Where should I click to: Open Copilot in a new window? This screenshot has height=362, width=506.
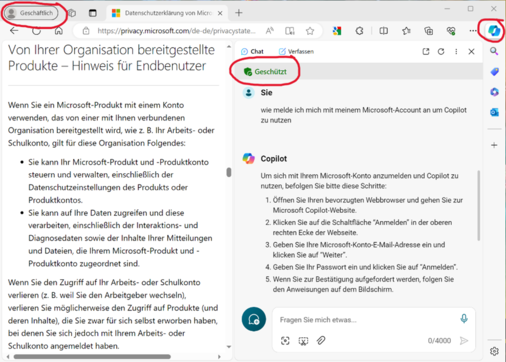(x=426, y=51)
